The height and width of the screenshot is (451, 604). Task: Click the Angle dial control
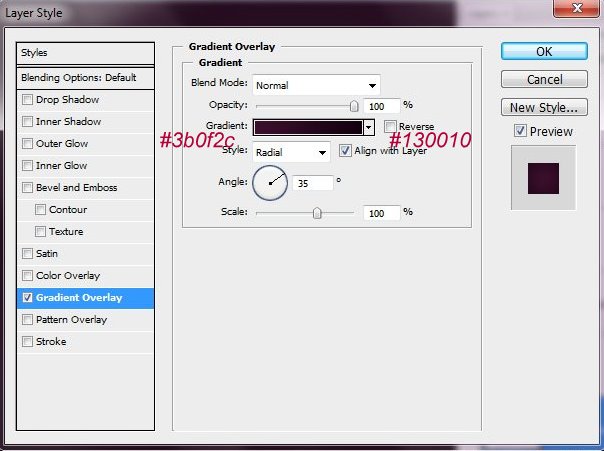(270, 182)
